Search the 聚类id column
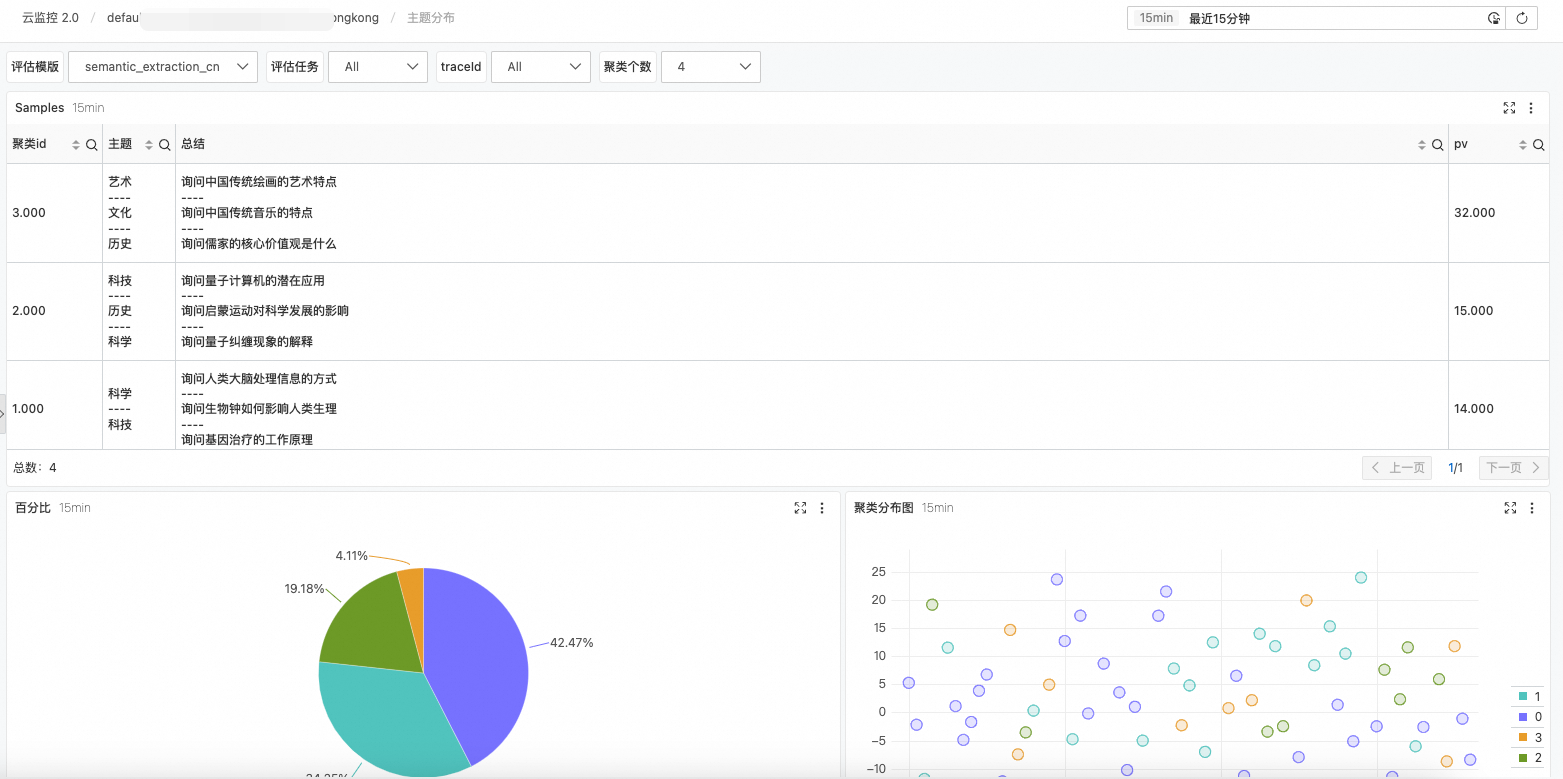Image resolution: width=1563 pixels, height=779 pixels. 91,145
